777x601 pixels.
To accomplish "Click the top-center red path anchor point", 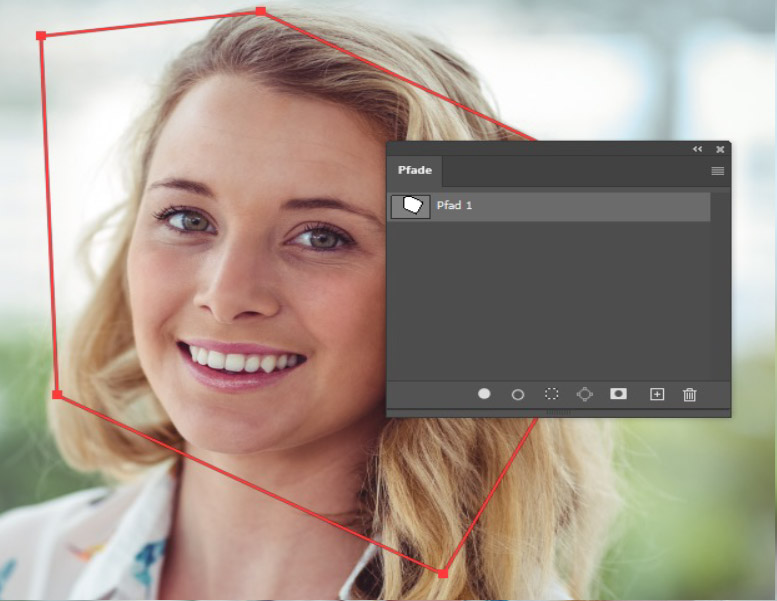I will tap(261, 11).
